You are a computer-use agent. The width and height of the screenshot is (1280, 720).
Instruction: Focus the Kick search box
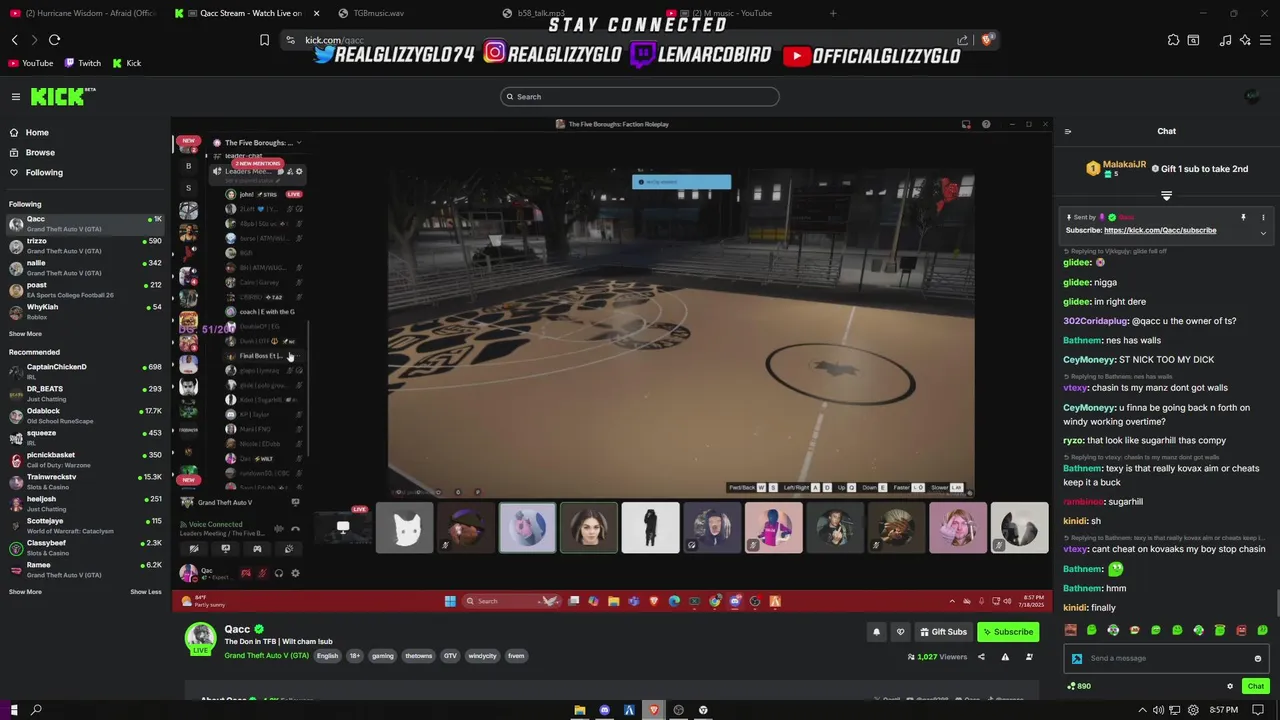click(x=640, y=97)
